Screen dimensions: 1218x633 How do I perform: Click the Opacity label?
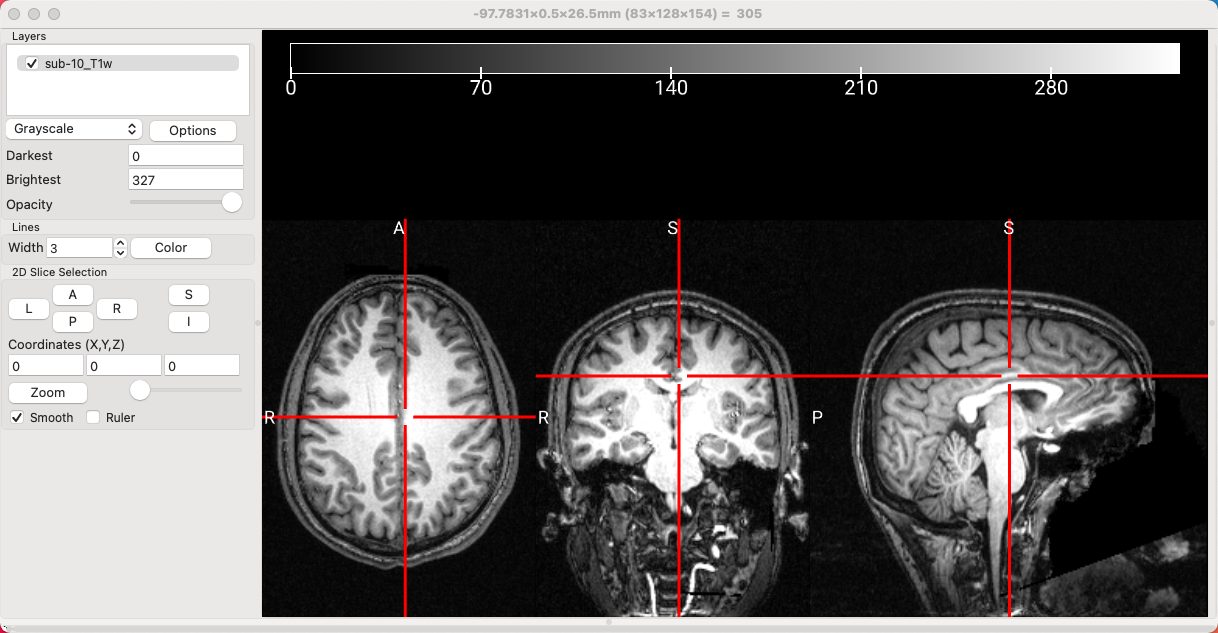coord(29,204)
